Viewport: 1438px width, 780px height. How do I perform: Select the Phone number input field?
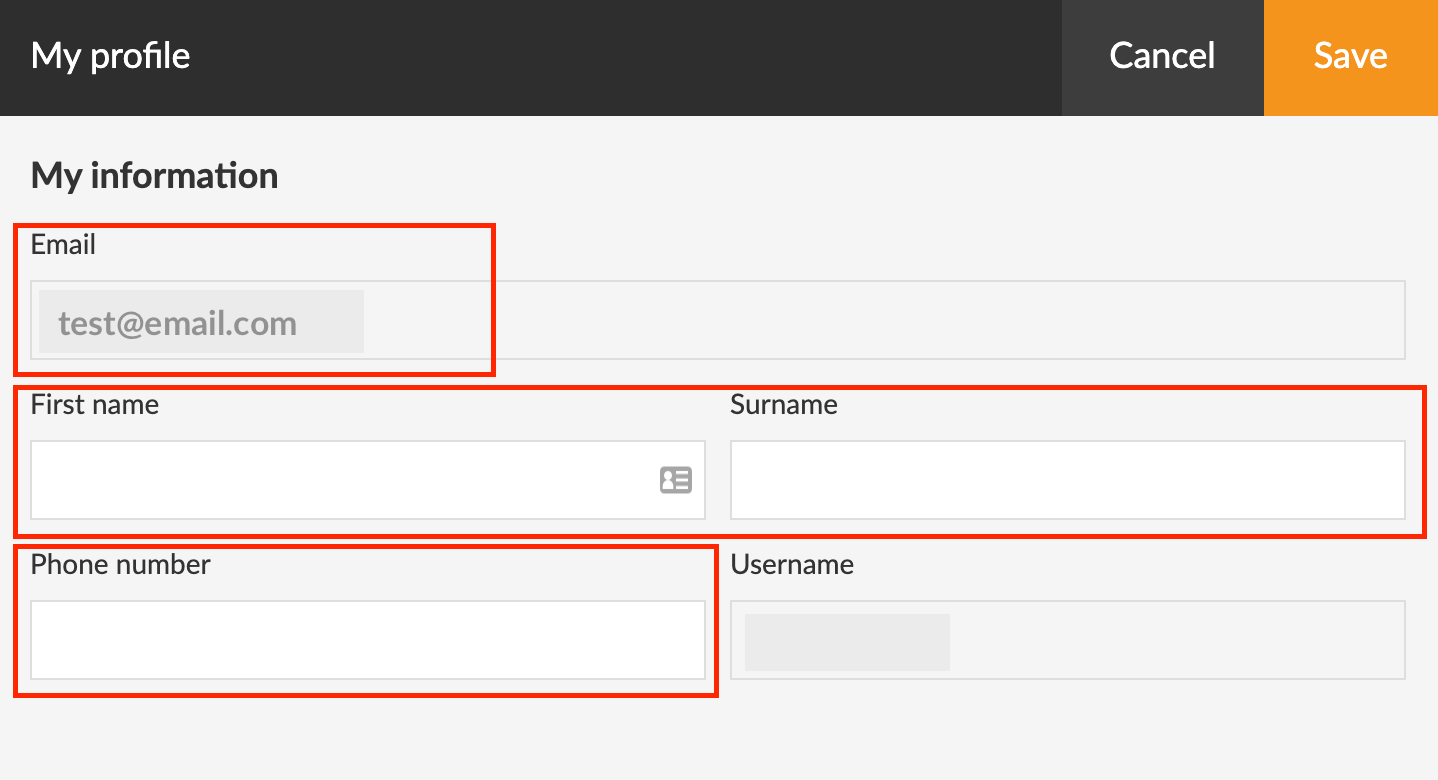click(x=367, y=640)
